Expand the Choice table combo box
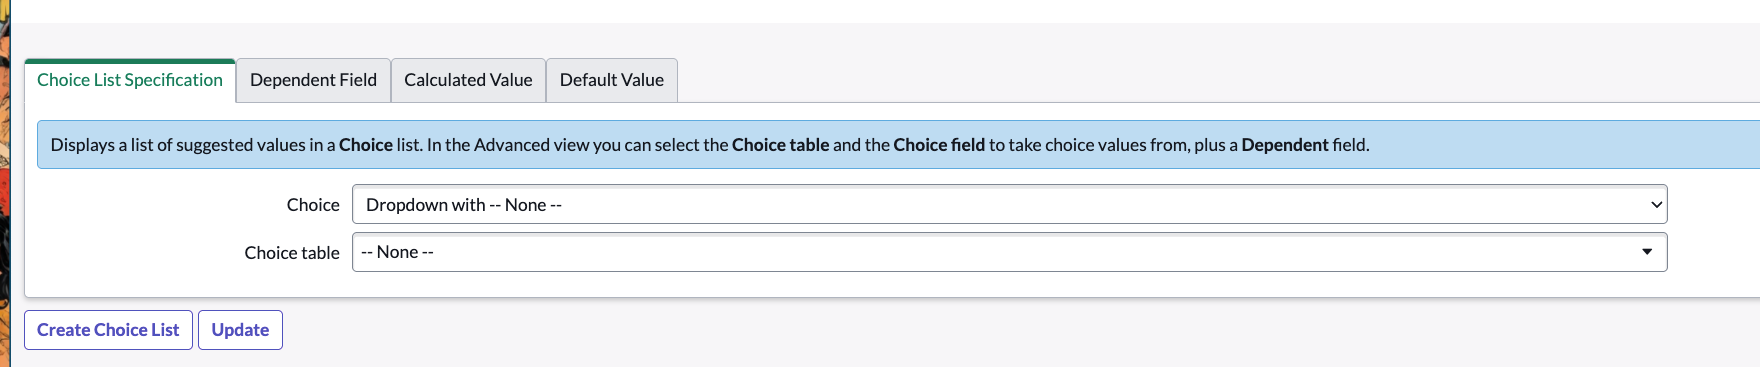The height and width of the screenshot is (367, 1760). point(1009,252)
